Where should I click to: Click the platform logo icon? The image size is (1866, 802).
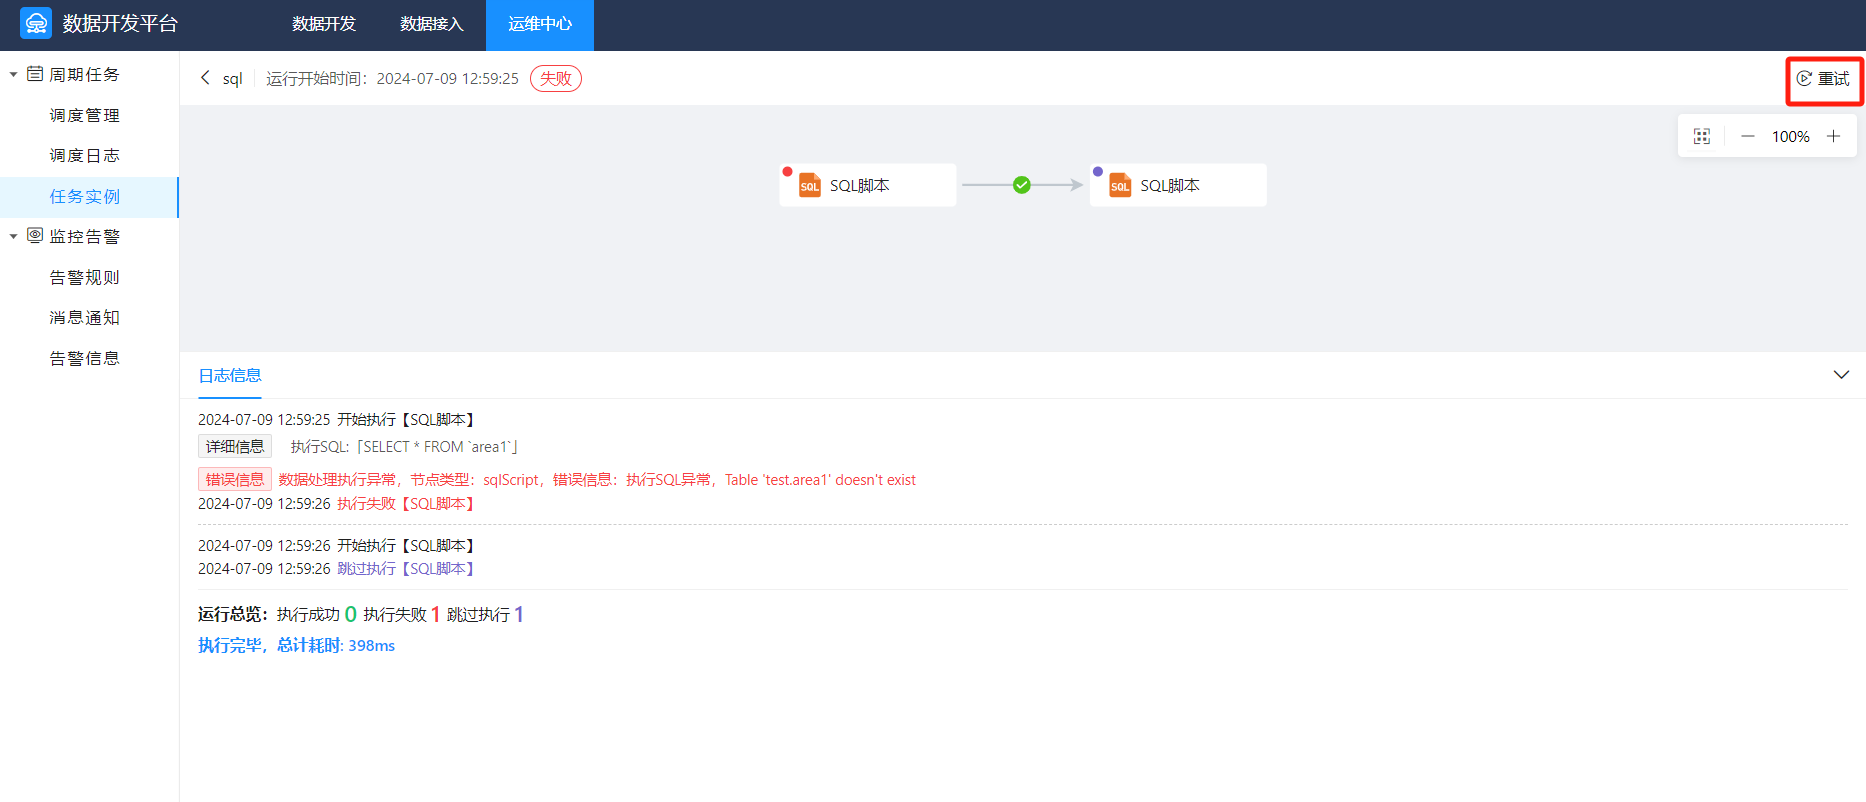(x=36, y=23)
